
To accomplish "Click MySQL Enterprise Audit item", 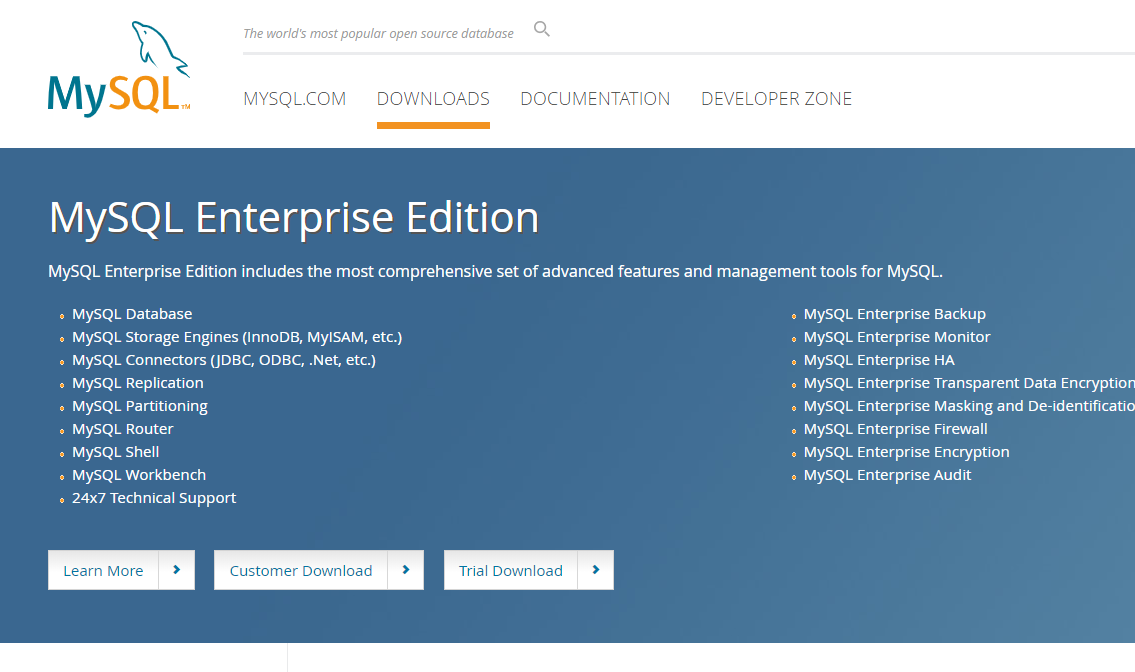I will point(887,475).
